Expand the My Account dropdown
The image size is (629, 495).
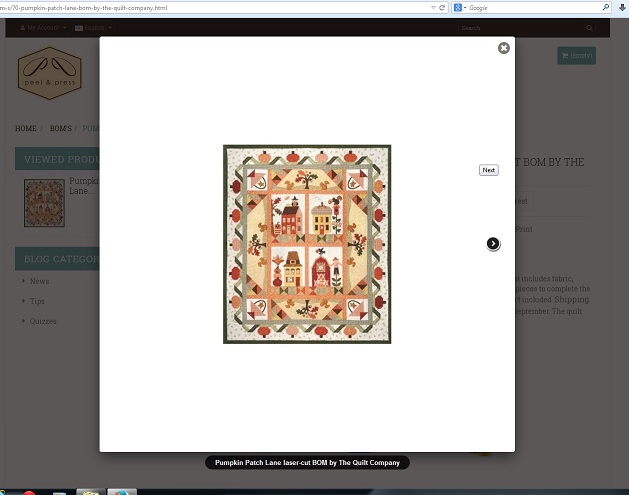[x=43, y=28]
